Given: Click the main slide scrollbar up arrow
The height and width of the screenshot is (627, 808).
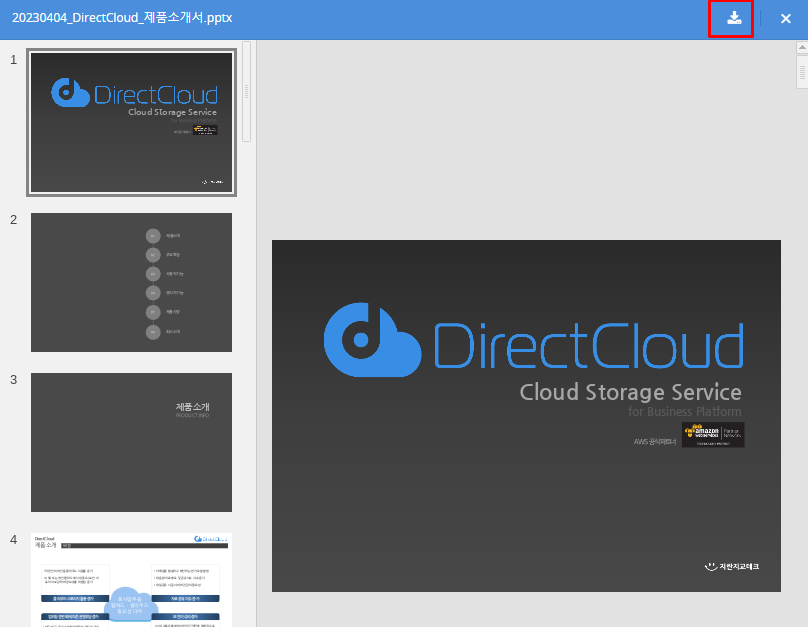Looking at the screenshot, I should click(802, 47).
